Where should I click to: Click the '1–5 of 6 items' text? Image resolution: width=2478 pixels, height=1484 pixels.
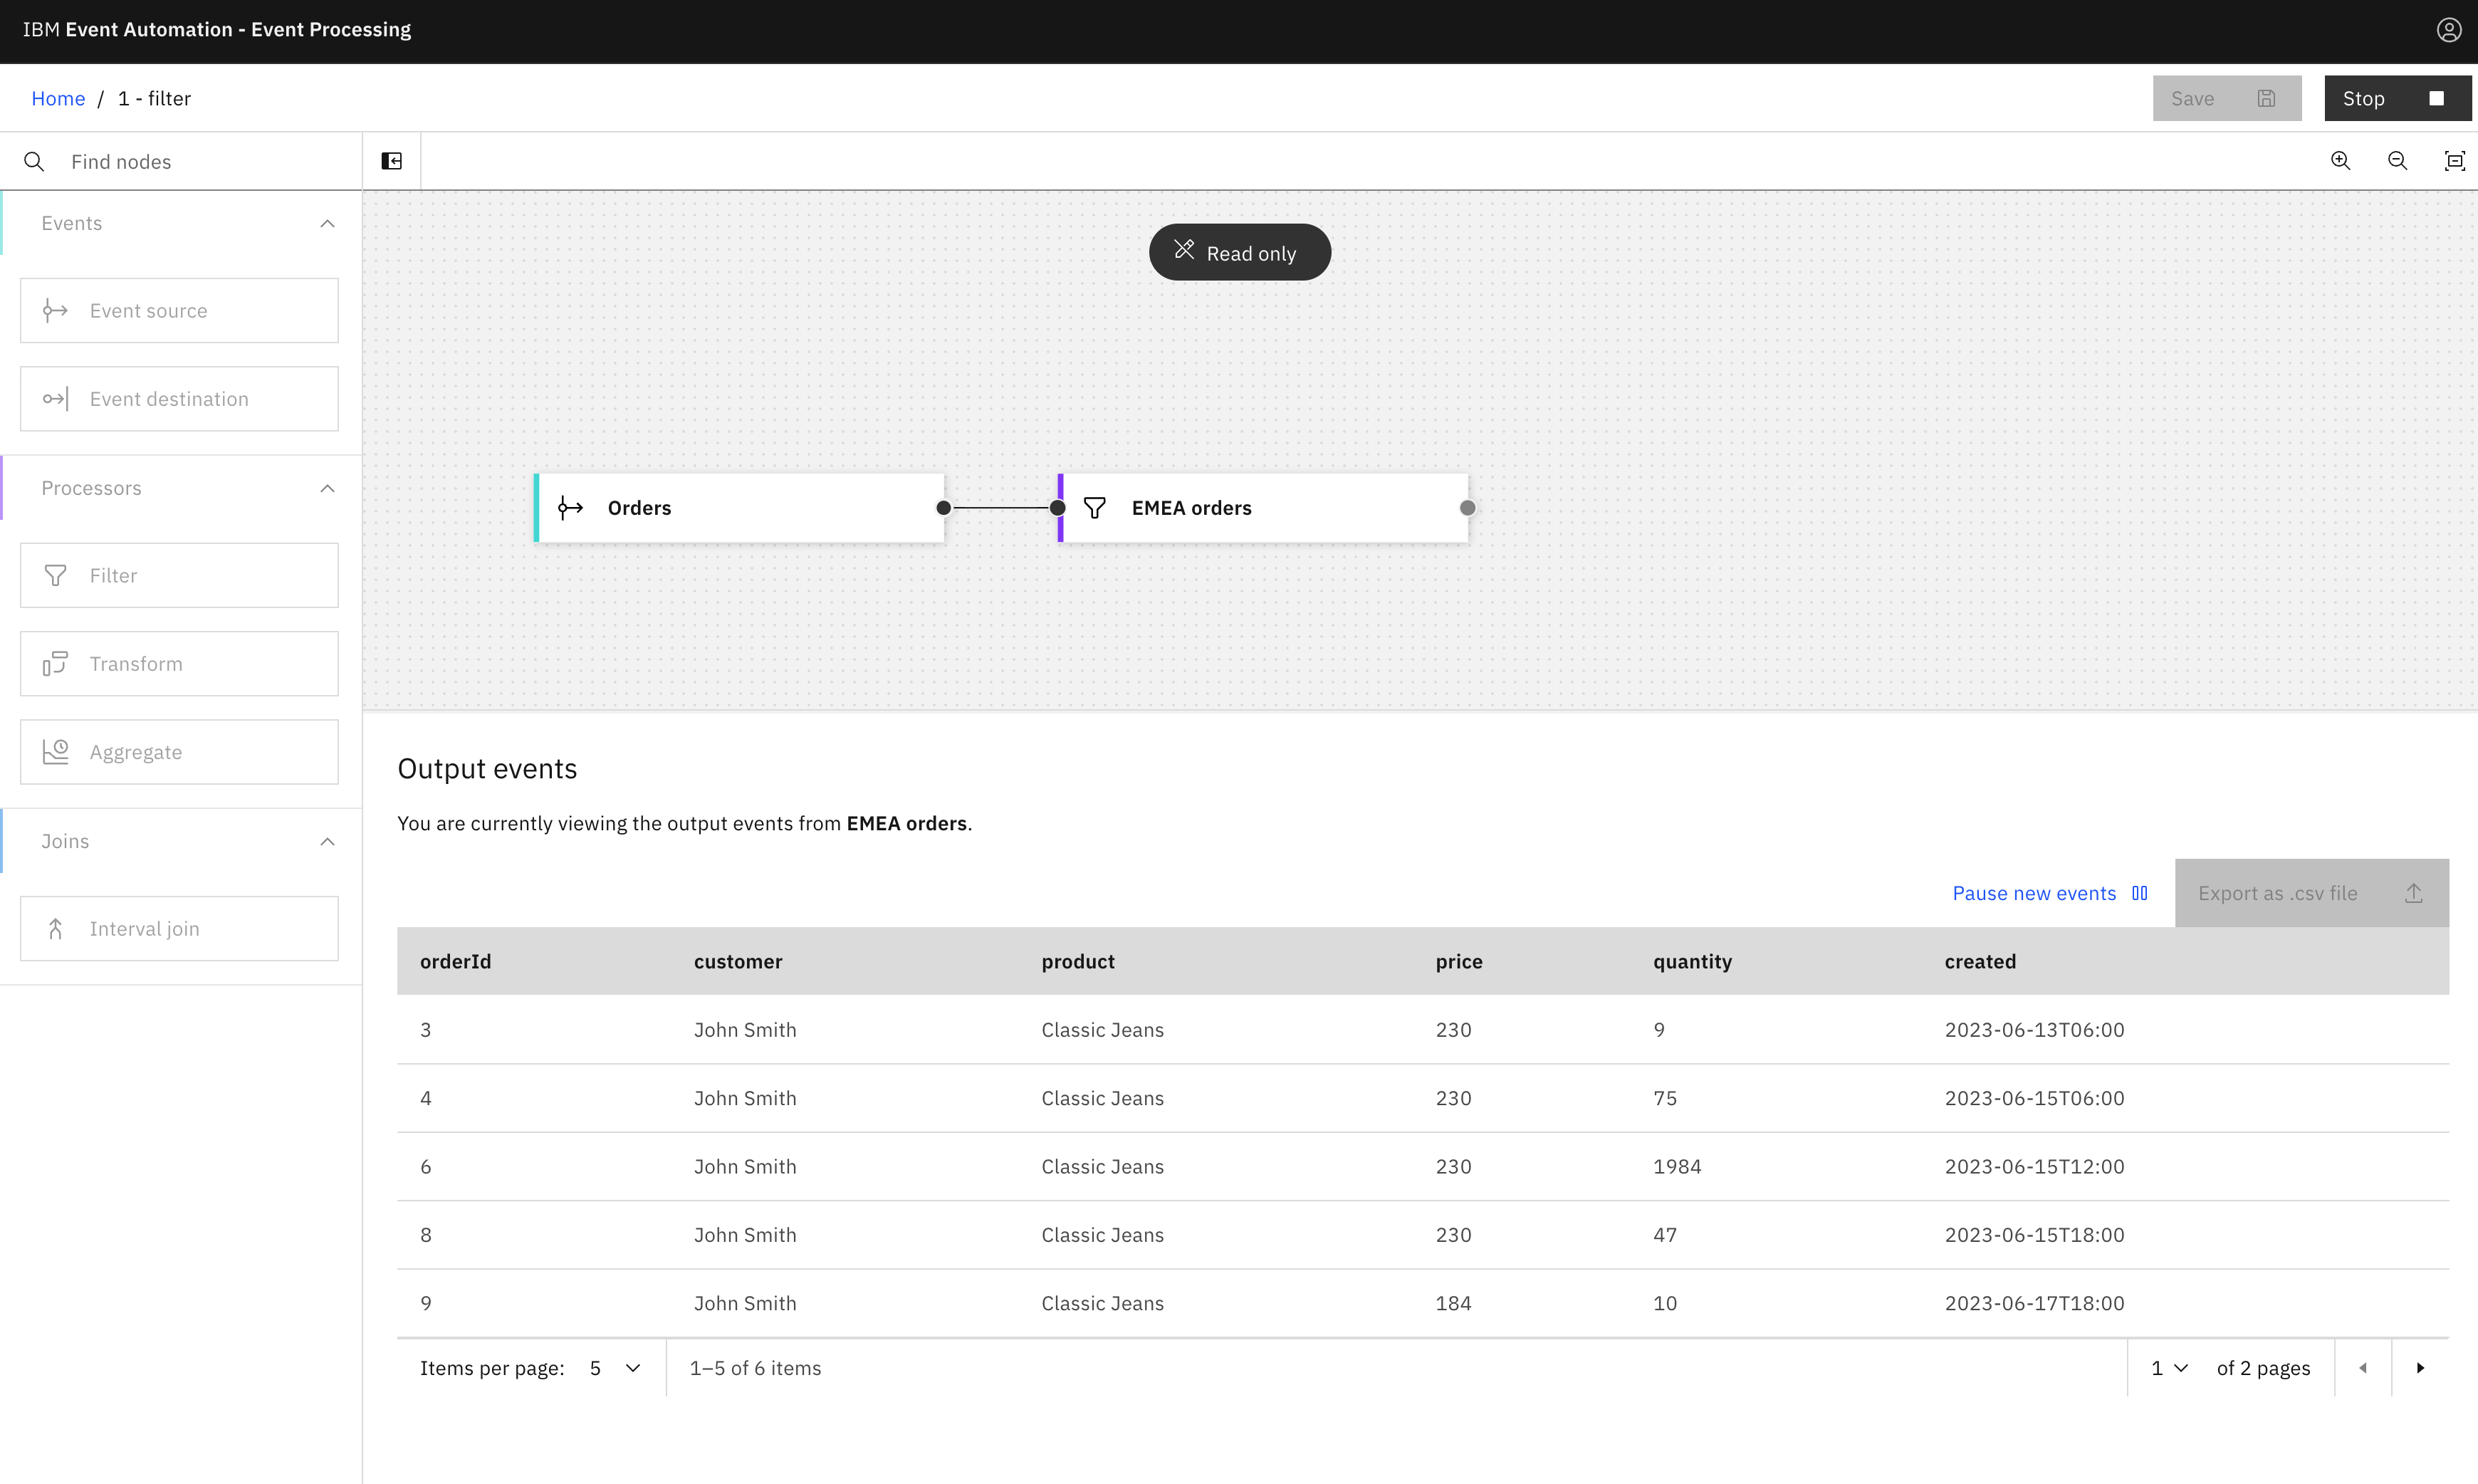755,1368
